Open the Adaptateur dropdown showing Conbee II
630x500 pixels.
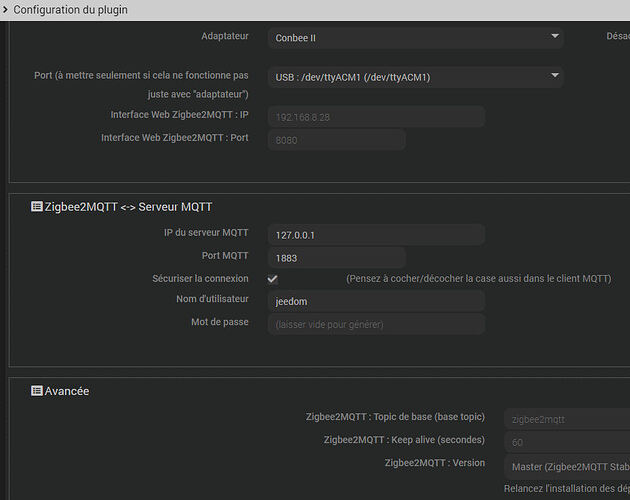(x=415, y=38)
